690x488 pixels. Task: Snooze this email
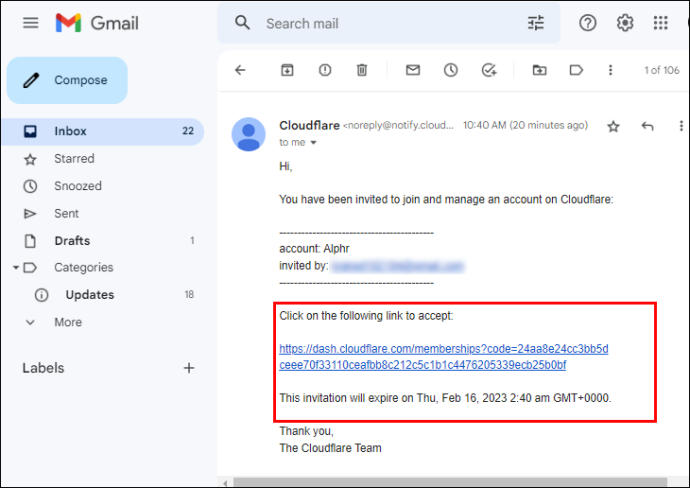tap(451, 70)
